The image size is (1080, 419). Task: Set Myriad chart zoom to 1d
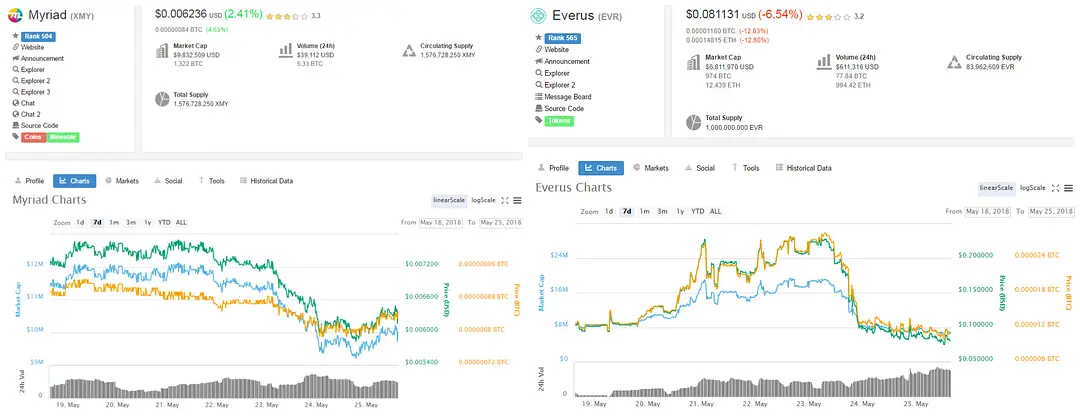[81, 223]
